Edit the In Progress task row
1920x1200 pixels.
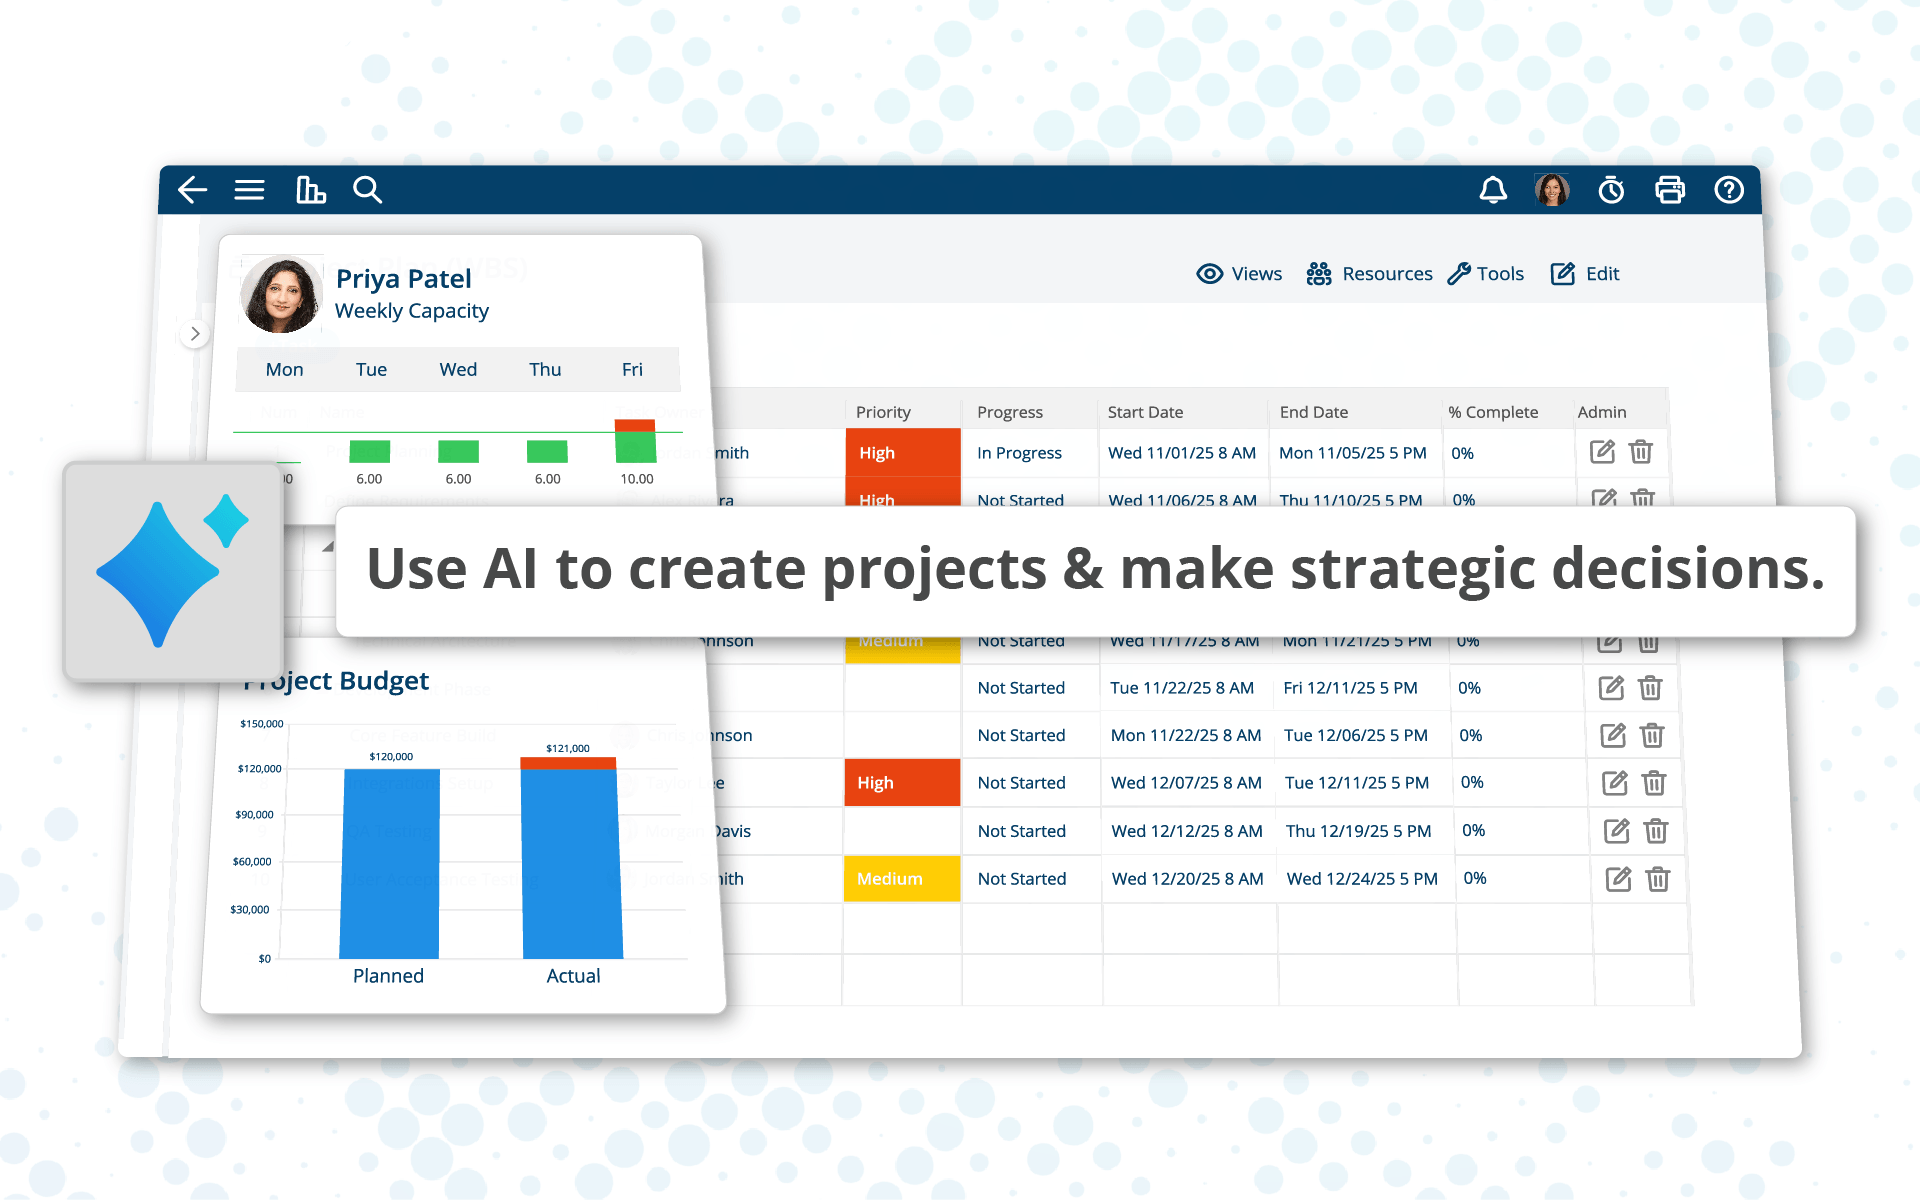(x=1602, y=452)
